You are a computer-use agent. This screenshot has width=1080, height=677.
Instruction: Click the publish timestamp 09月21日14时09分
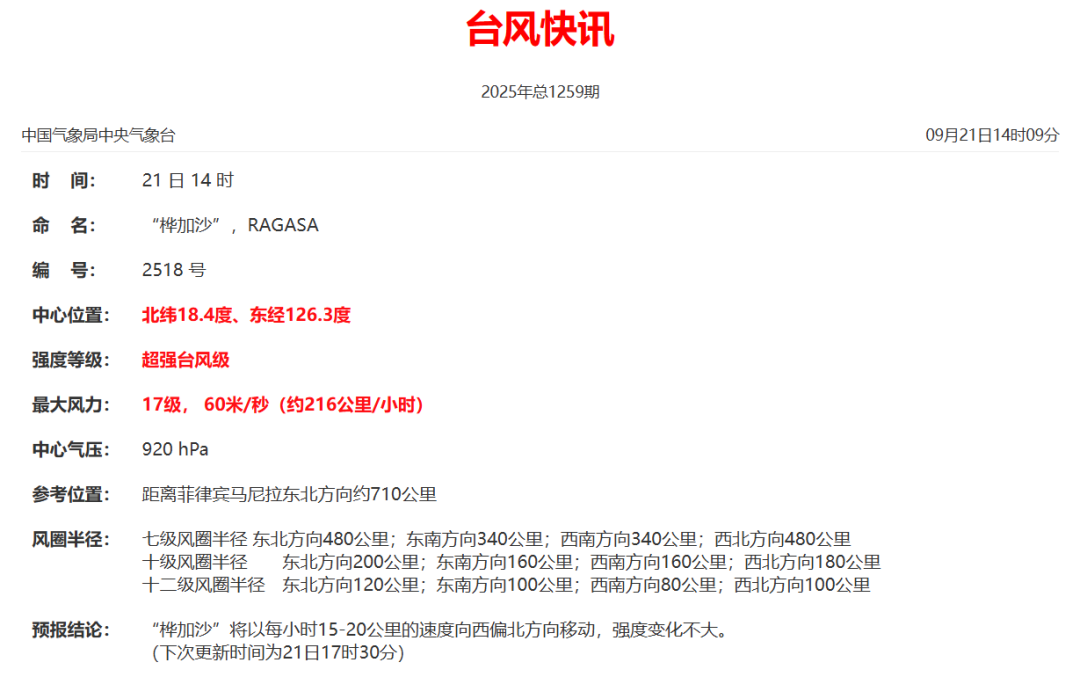click(992, 135)
